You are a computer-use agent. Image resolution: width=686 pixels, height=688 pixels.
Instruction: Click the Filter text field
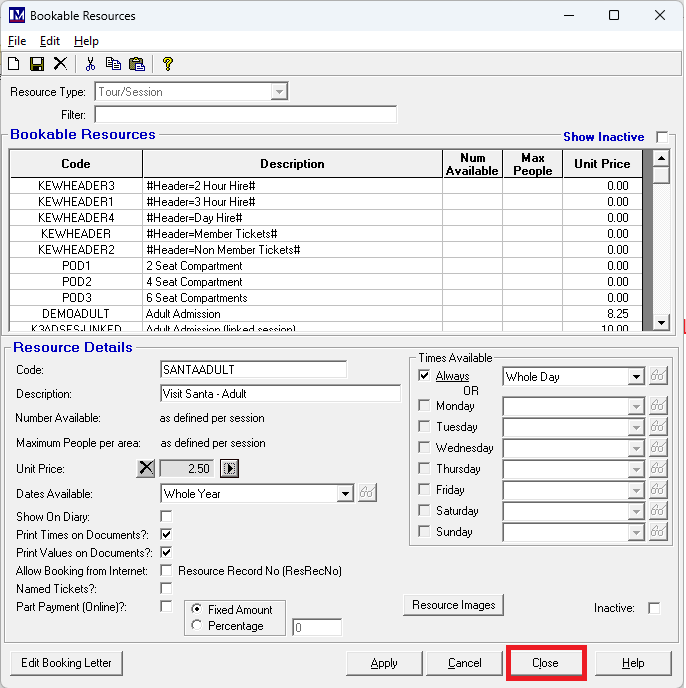[245, 115]
